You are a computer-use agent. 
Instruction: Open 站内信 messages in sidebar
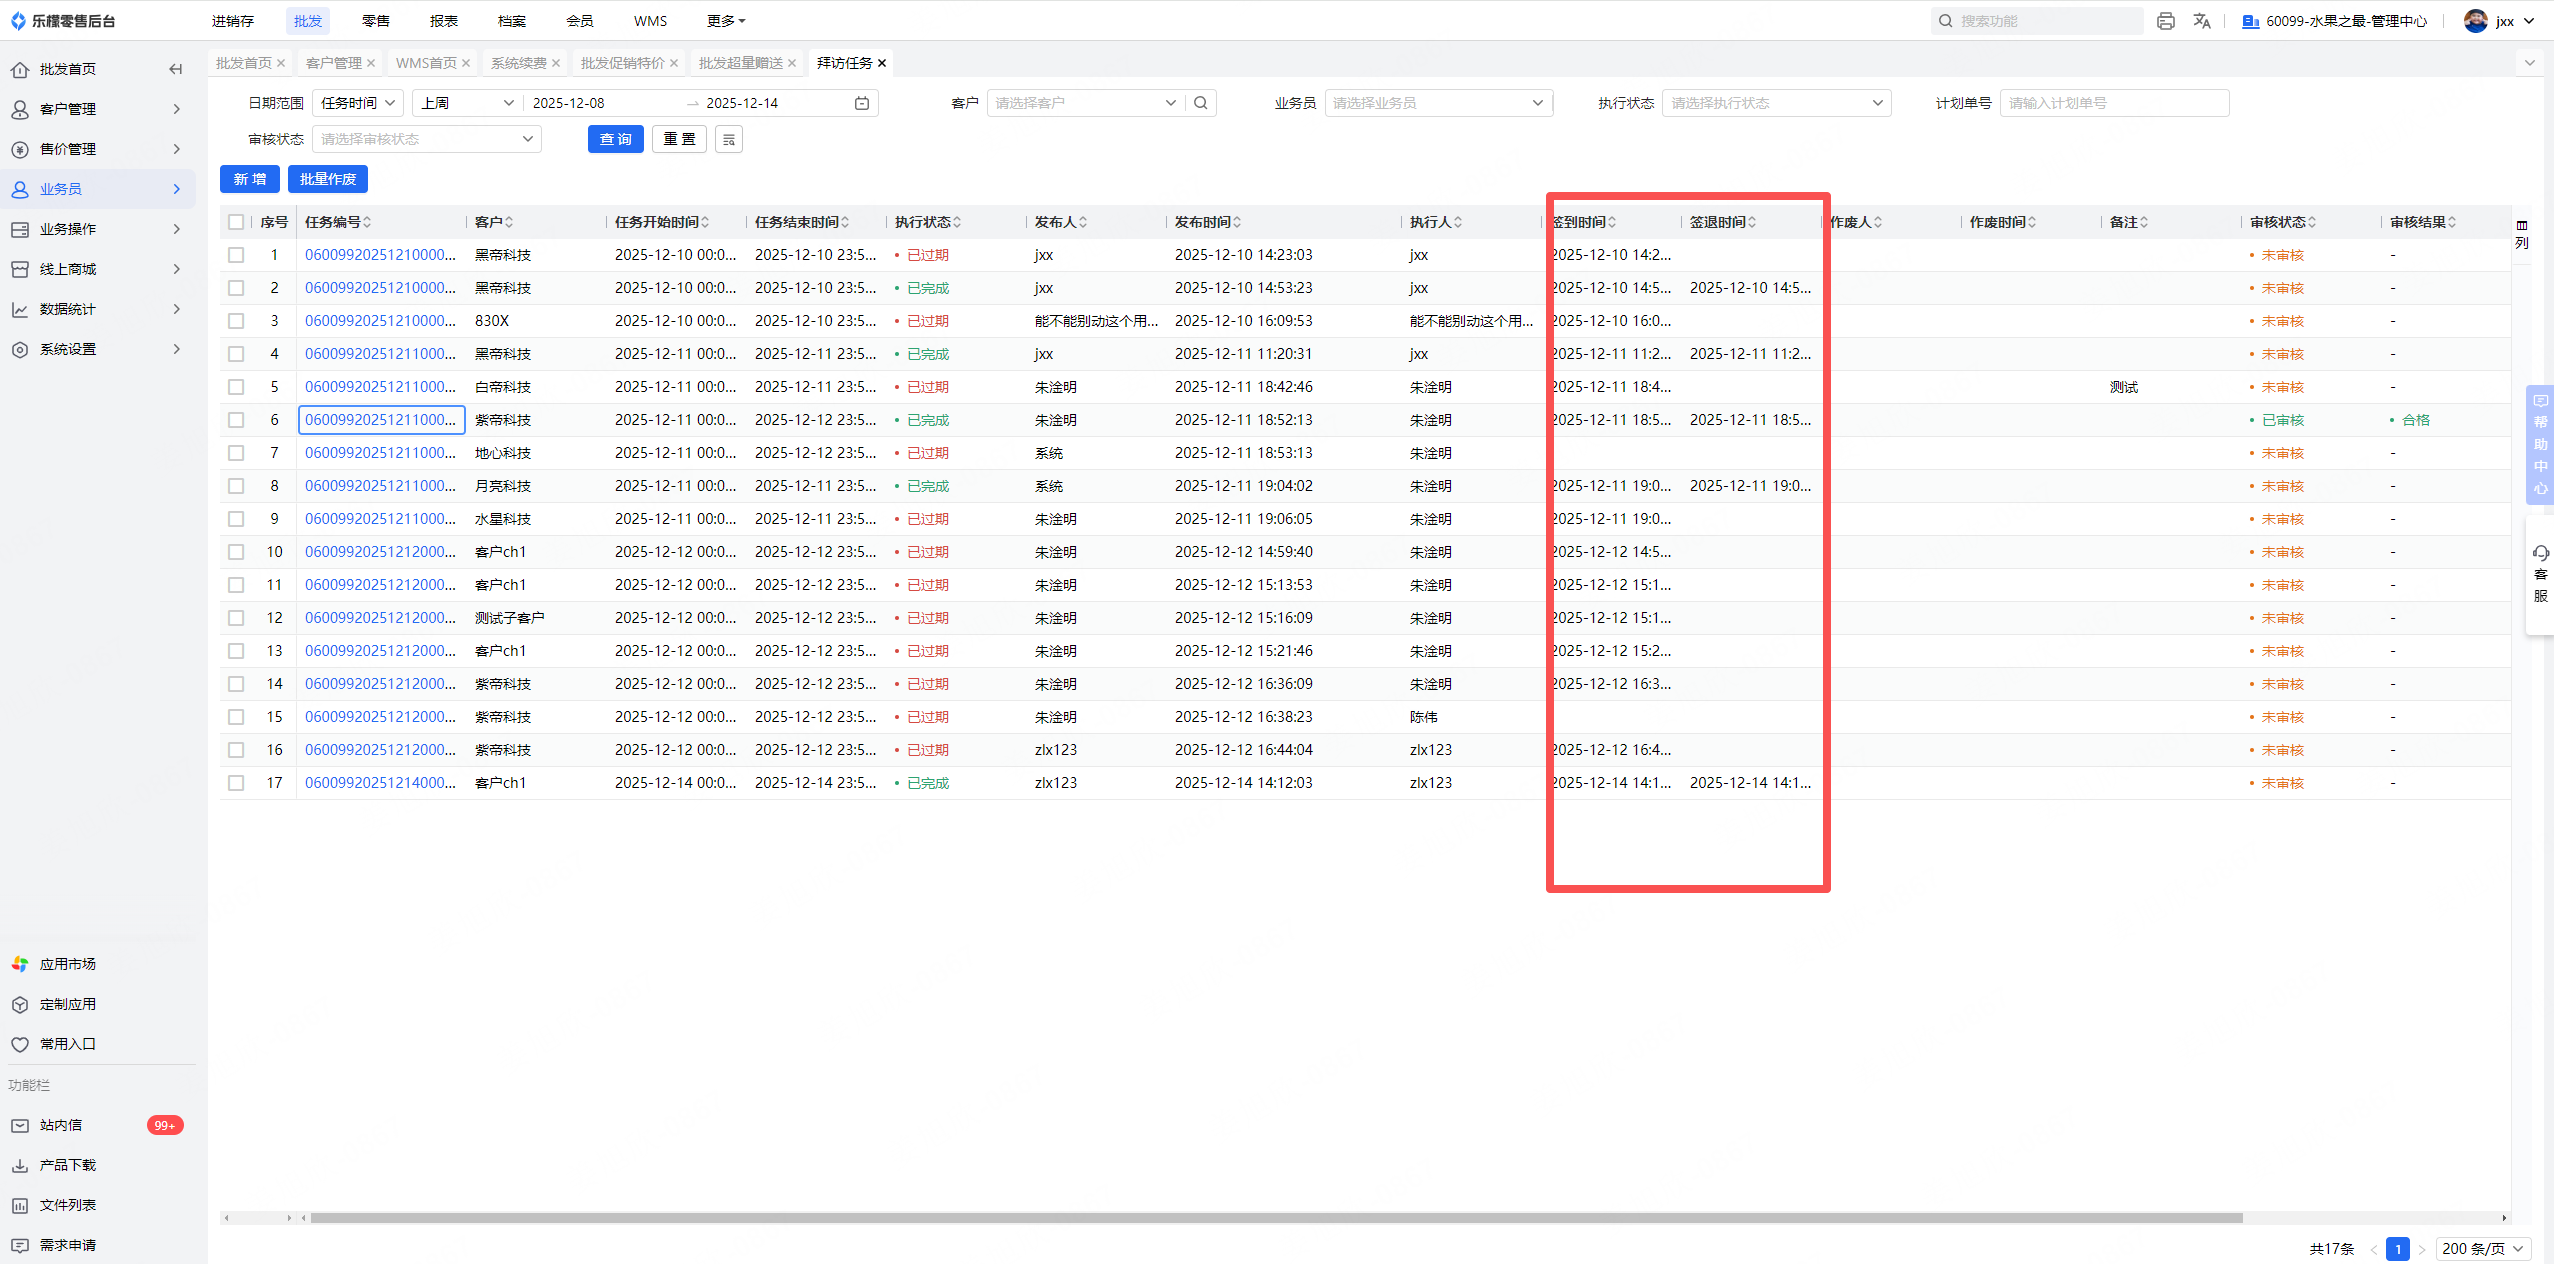61,1125
